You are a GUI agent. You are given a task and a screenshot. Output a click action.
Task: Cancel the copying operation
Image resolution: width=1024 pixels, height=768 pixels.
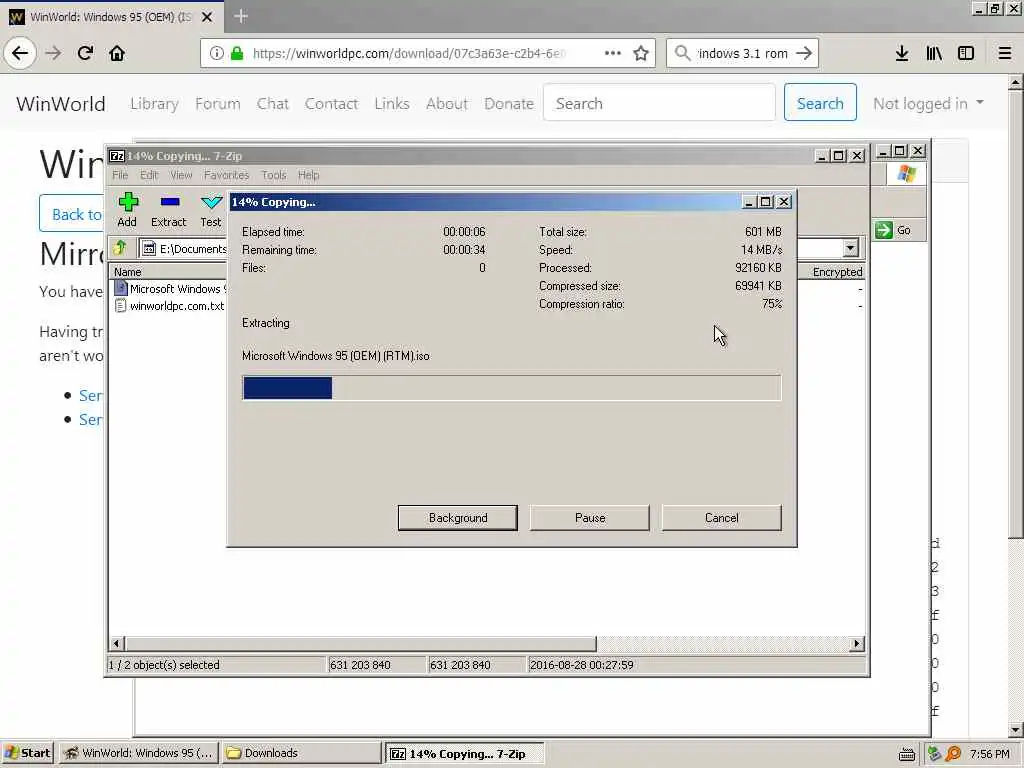pos(722,518)
